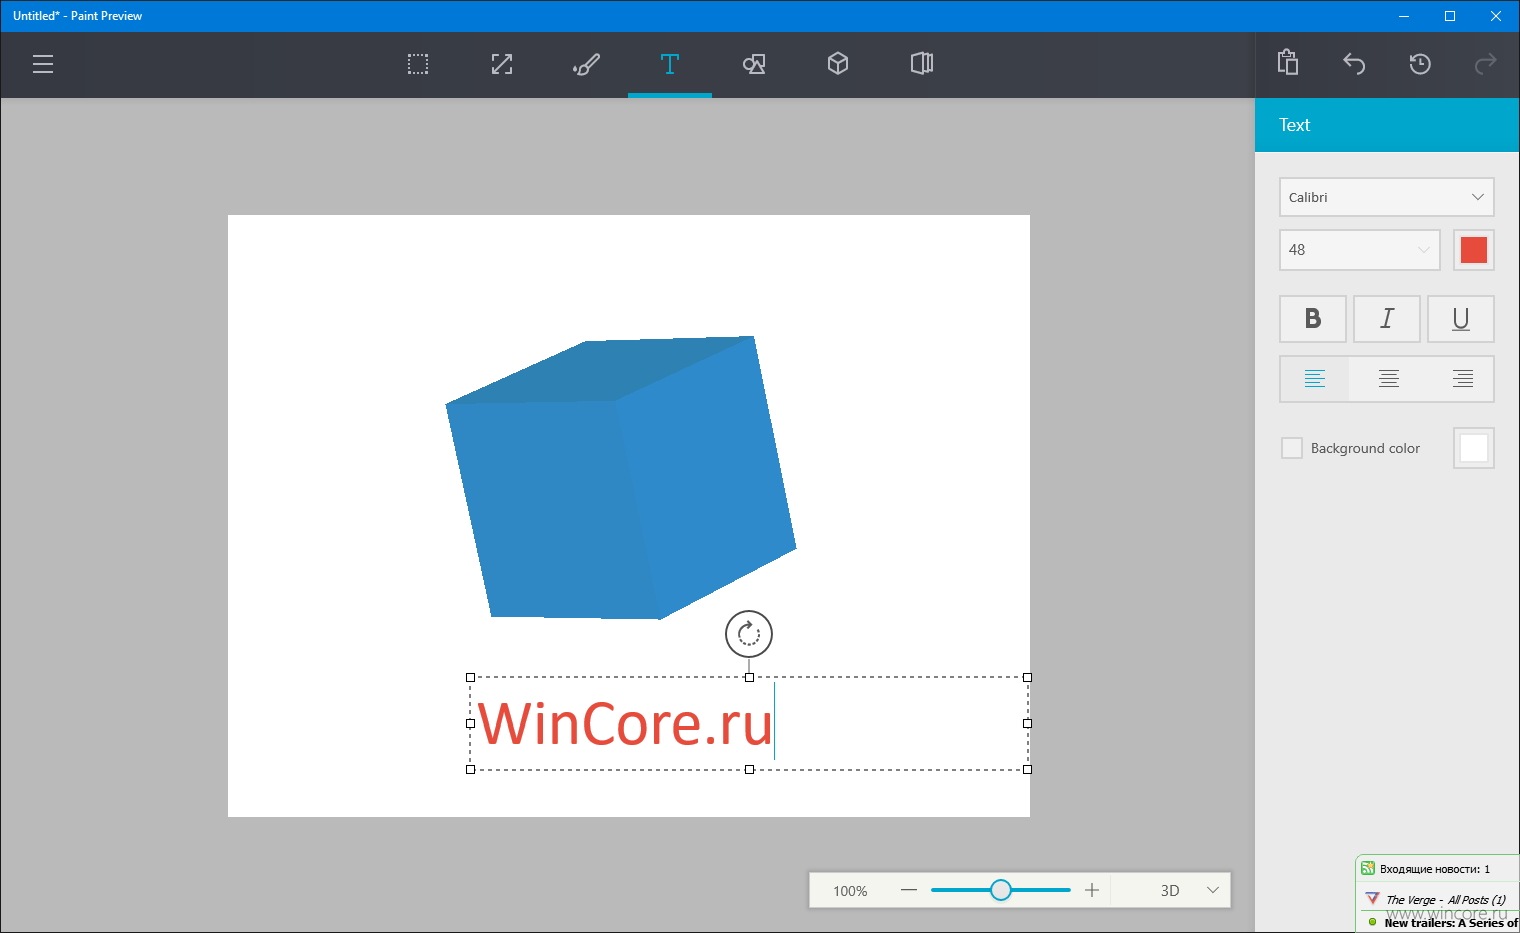Image resolution: width=1520 pixels, height=933 pixels.
Task: Align text center
Action: (1389, 379)
